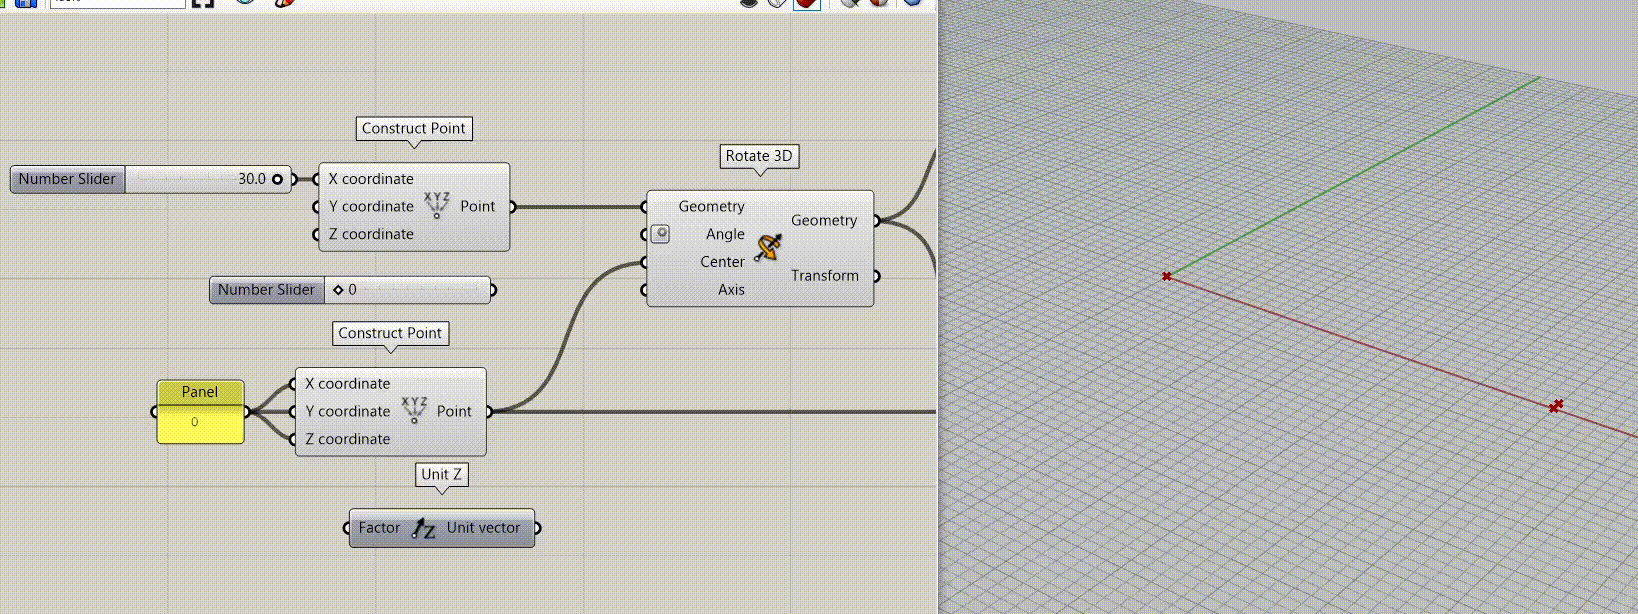Click the Geometry output of Rotate 3D

tap(824, 220)
